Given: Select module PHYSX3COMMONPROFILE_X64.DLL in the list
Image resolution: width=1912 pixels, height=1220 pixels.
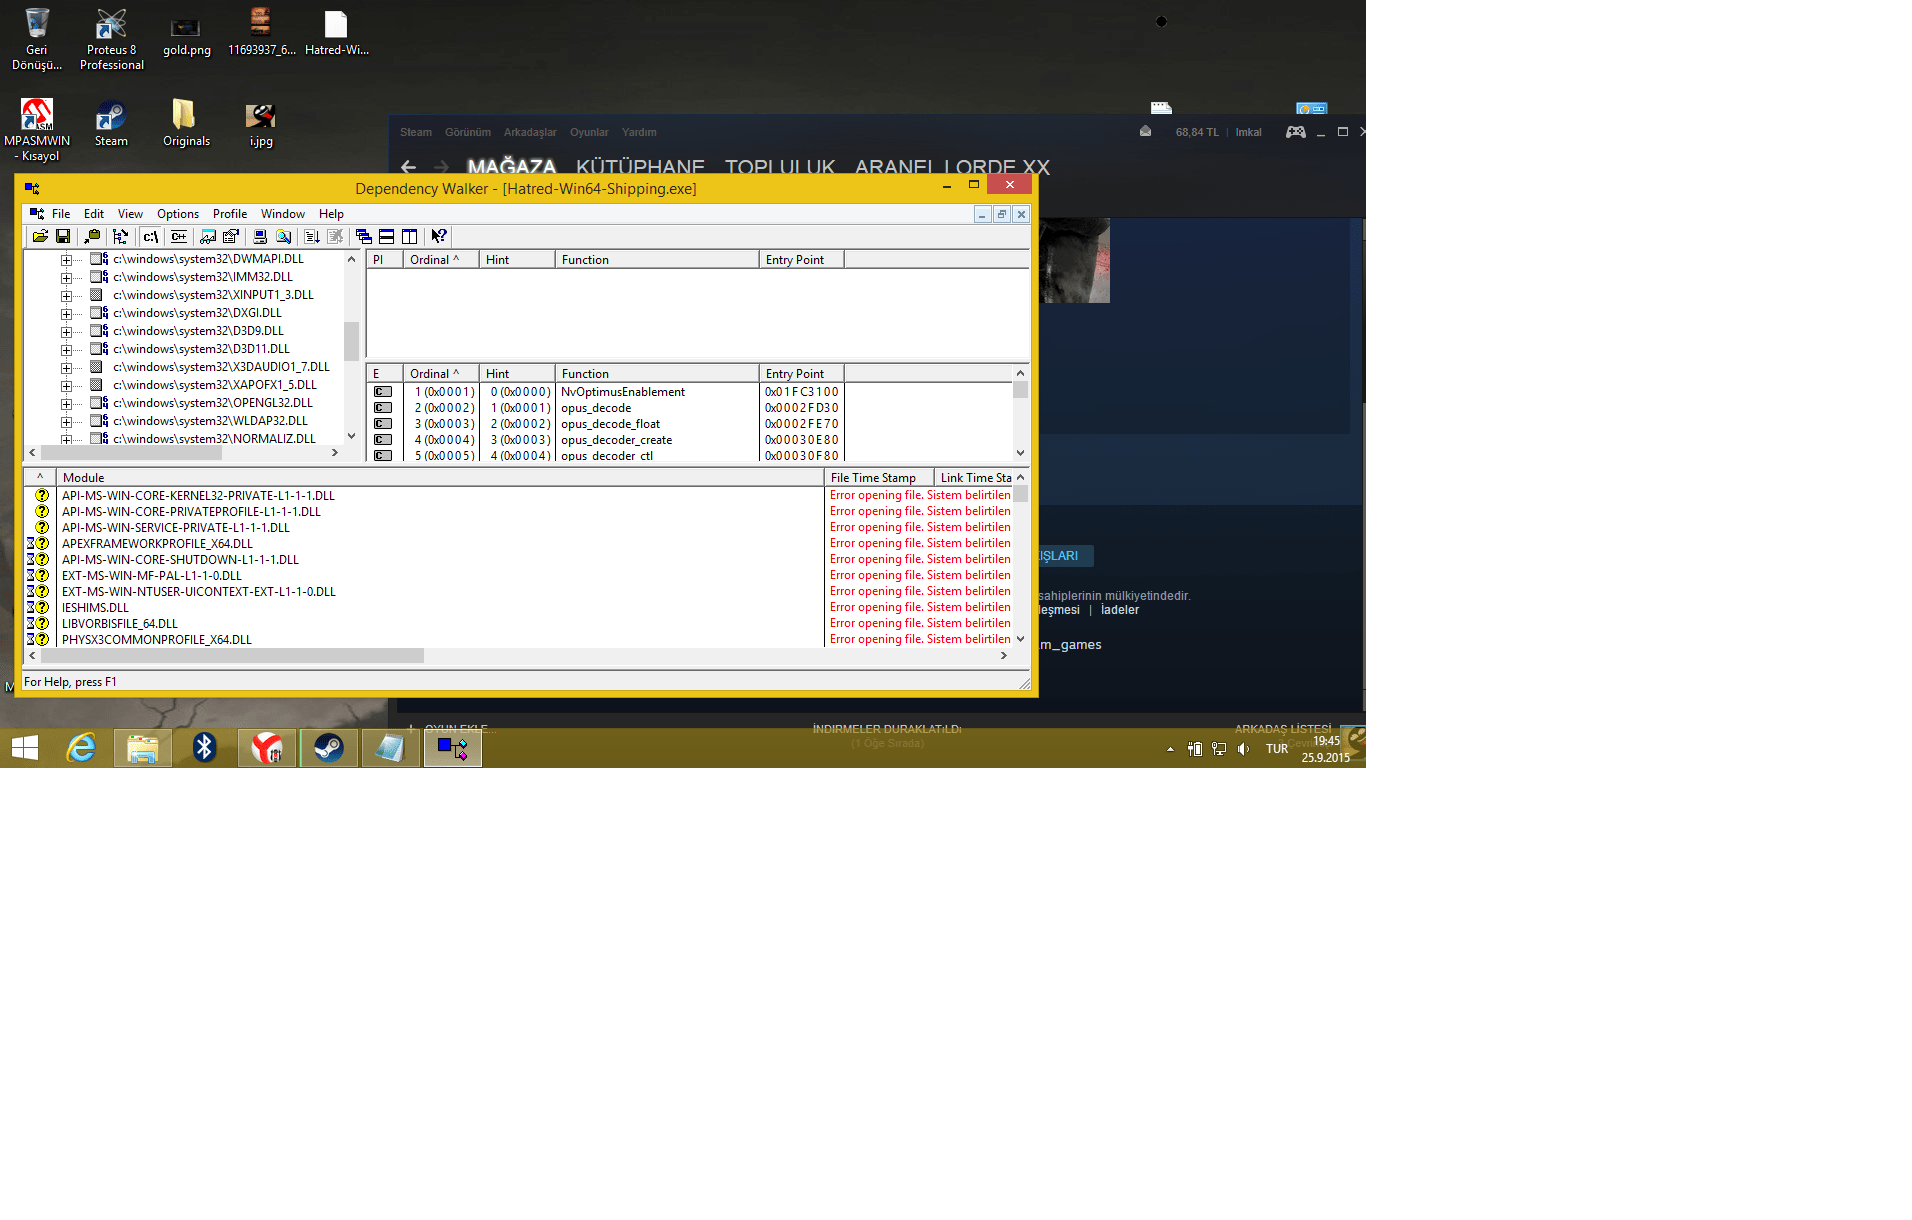Looking at the screenshot, I should [157, 640].
